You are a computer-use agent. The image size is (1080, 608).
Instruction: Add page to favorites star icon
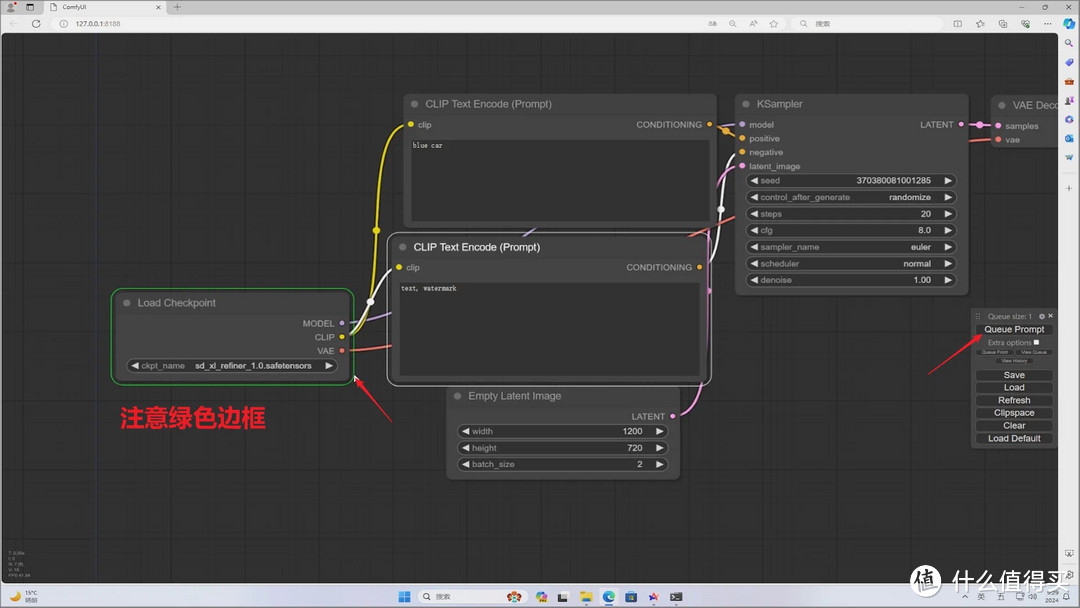pyautogui.click(x=773, y=23)
